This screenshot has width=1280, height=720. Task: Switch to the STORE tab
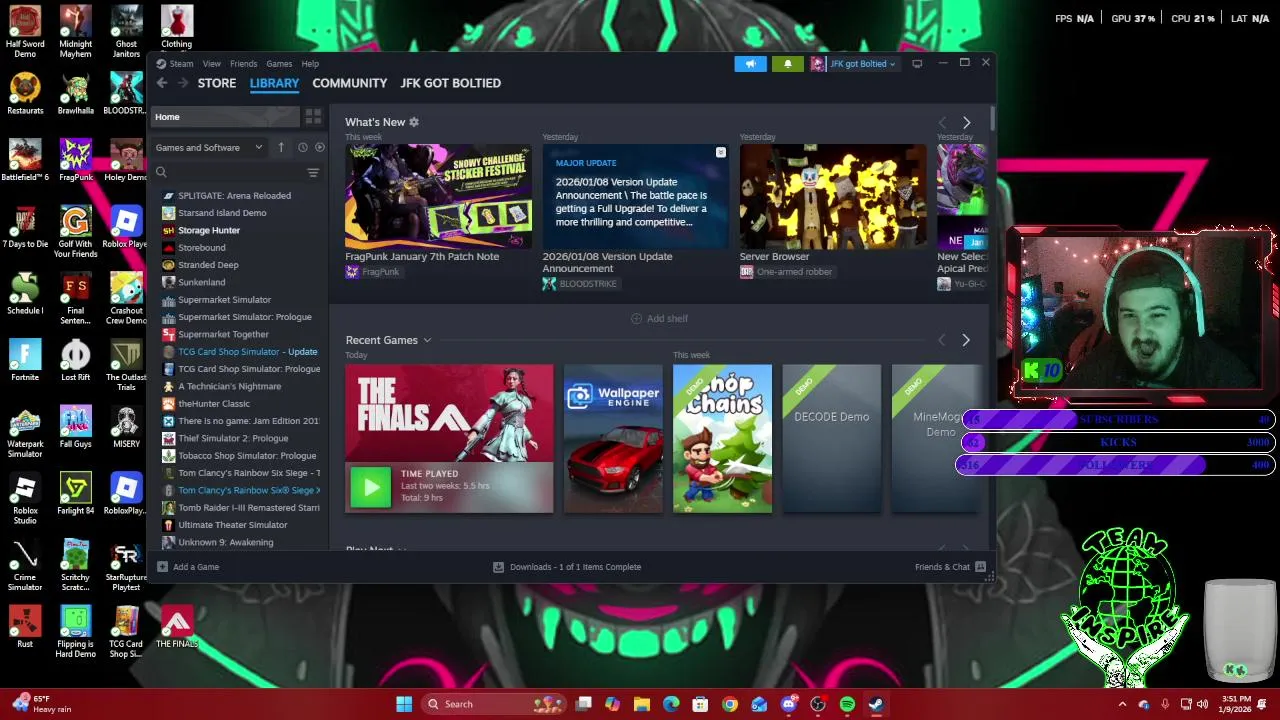point(217,83)
